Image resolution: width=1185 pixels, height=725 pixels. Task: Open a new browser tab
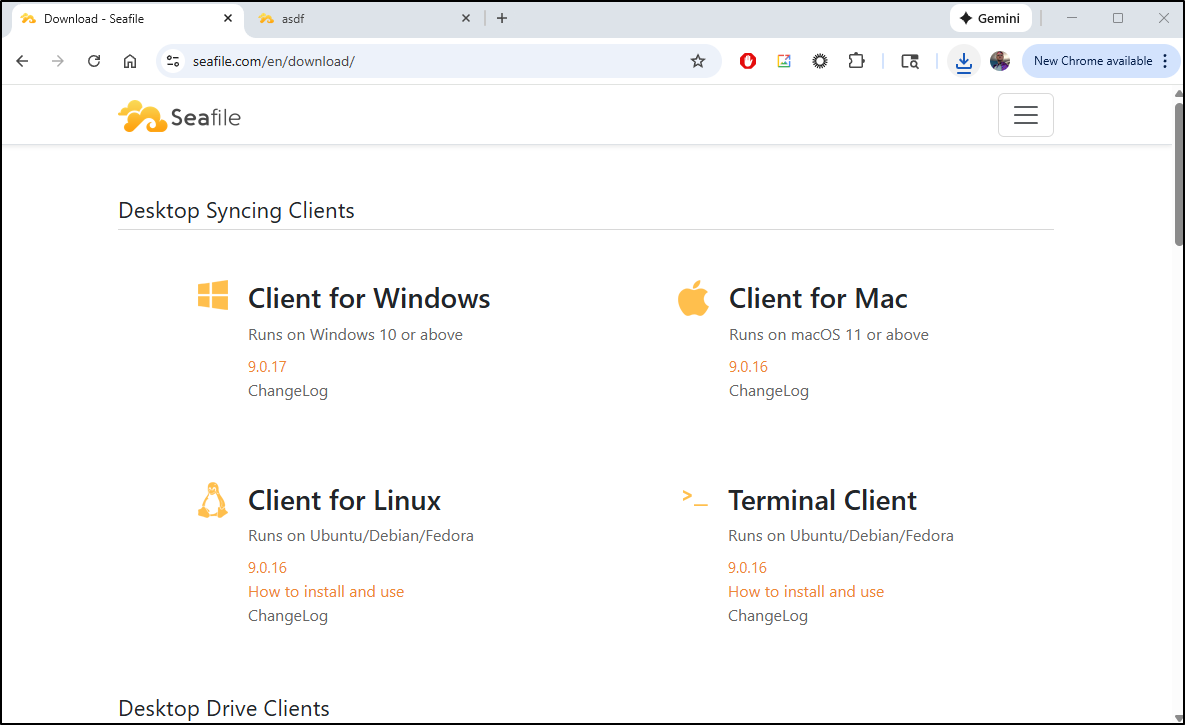tap(502, 18)
